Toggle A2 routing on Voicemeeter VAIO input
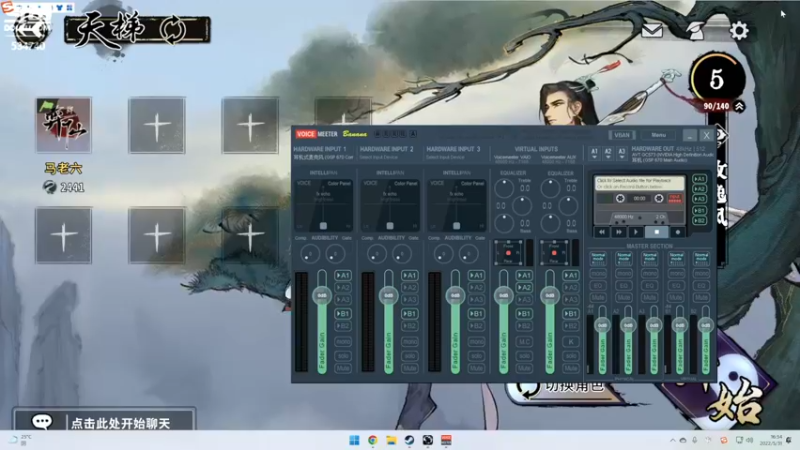 [524, 288]
